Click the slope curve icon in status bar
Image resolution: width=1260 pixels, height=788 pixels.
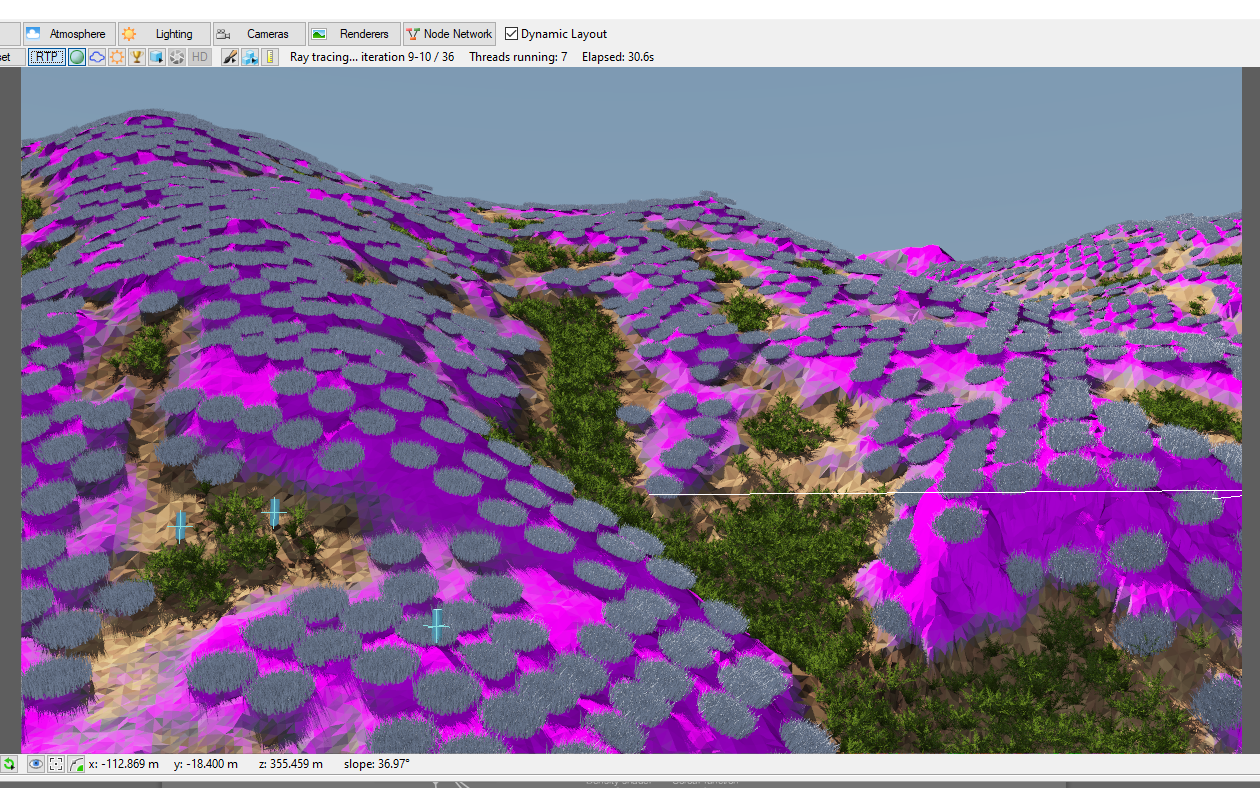click(76, 764)
